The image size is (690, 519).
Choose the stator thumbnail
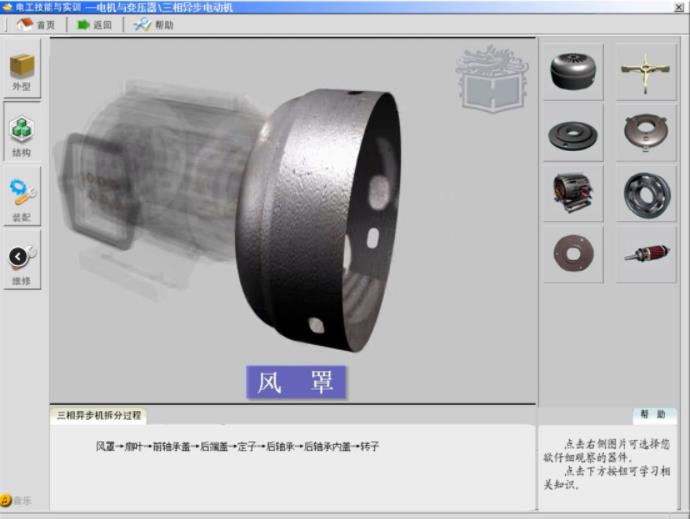tap(573, 194)
